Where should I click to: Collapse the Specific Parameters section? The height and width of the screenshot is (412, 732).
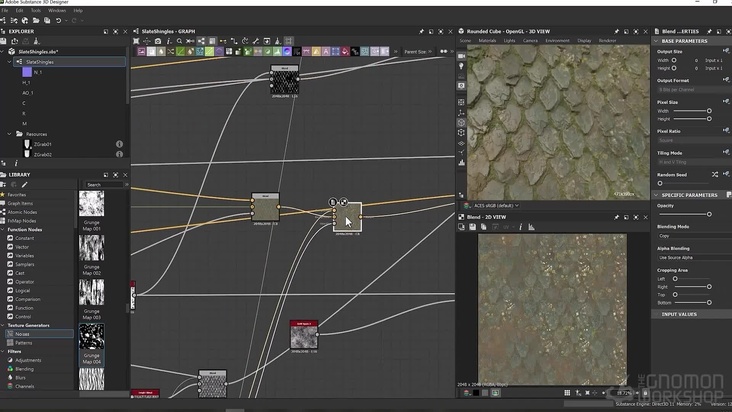[x=656, y=195]
